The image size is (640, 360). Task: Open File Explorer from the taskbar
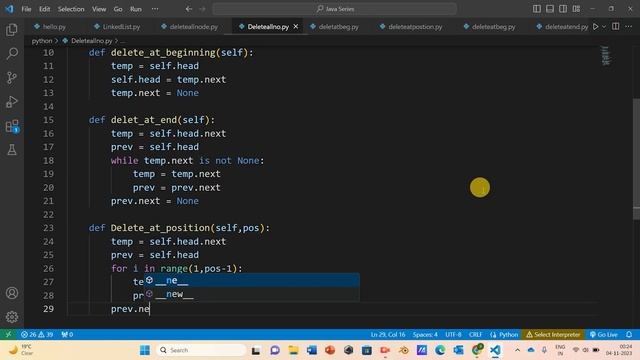point(293,350)
